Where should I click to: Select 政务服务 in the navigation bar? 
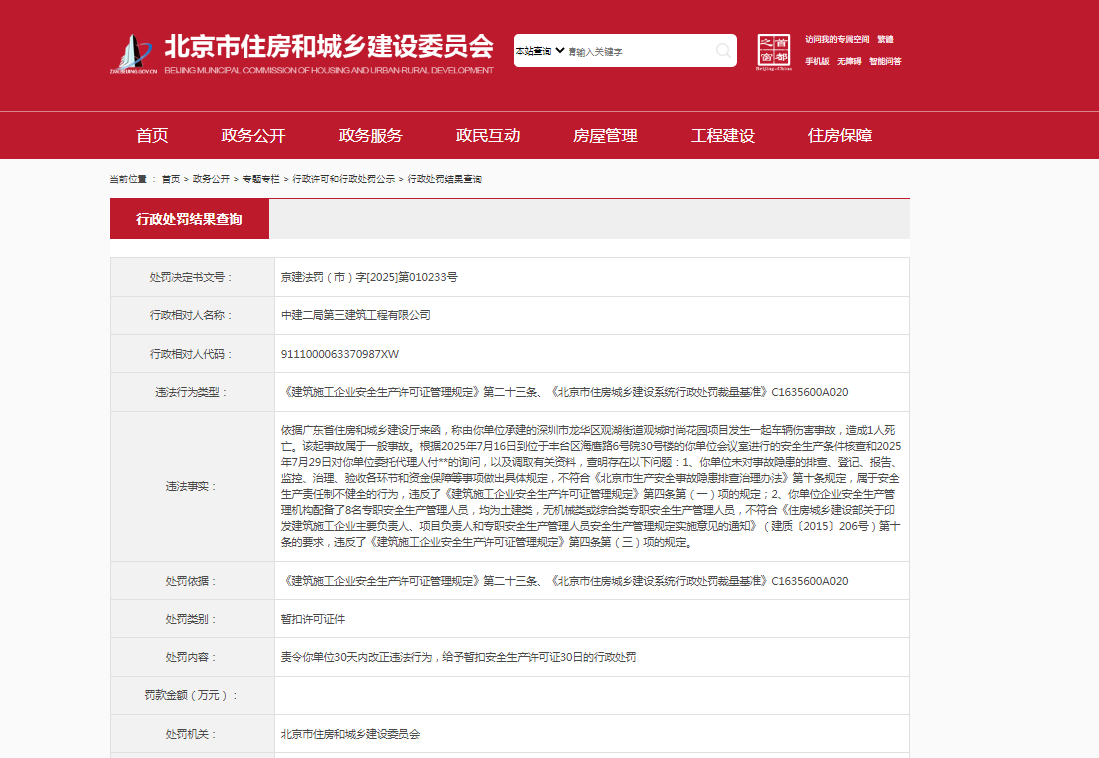coord(370,136)
